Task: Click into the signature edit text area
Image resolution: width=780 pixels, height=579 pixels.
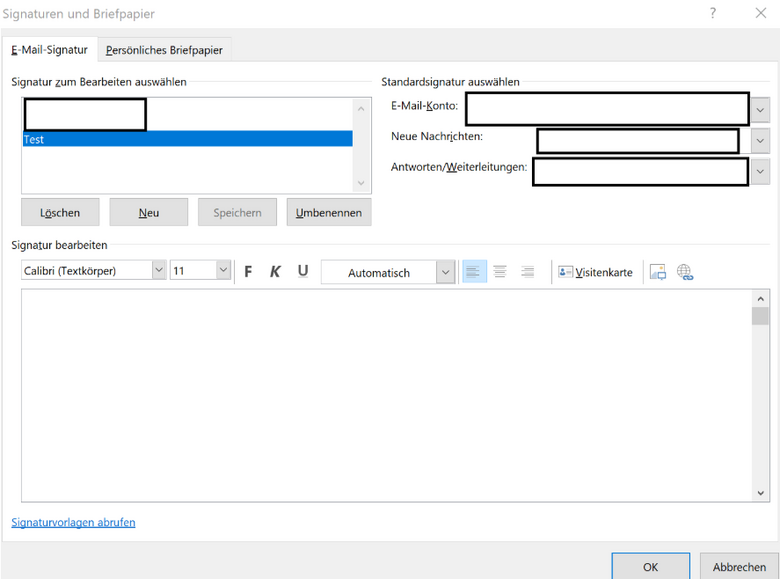Action: [387, 395]
